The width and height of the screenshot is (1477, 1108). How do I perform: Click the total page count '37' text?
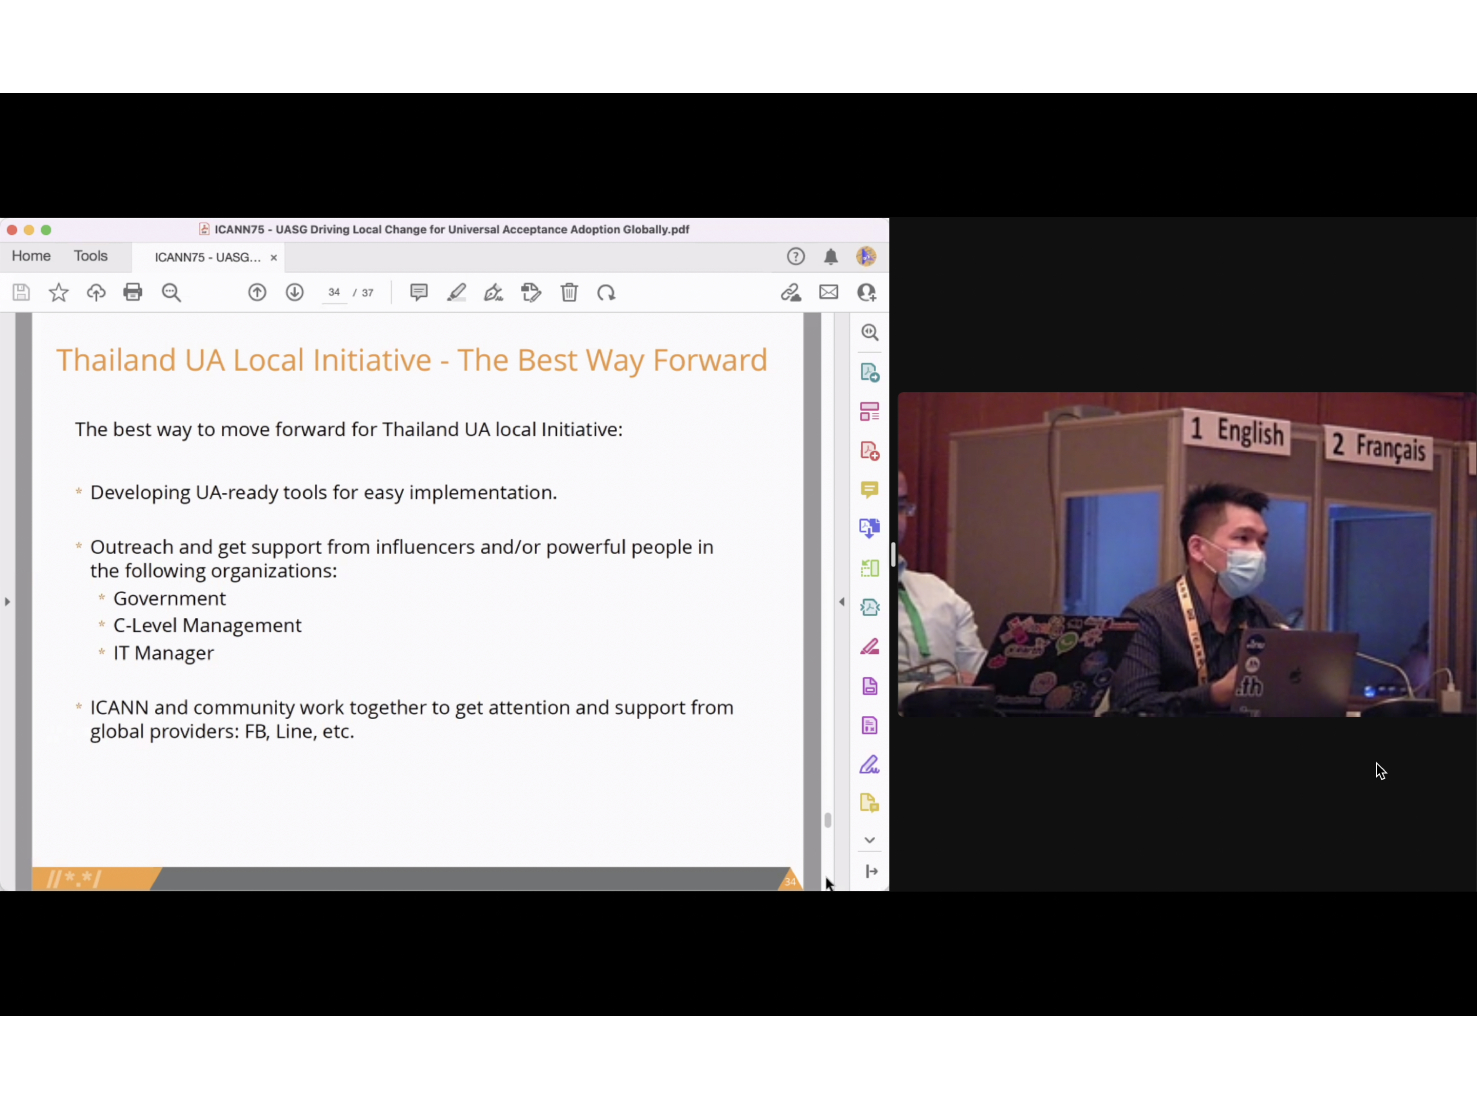tap(368, 292)
